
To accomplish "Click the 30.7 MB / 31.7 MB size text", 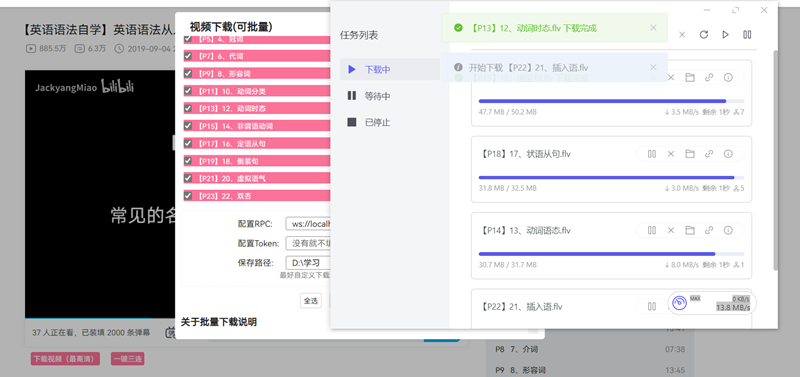I will 508,265.
